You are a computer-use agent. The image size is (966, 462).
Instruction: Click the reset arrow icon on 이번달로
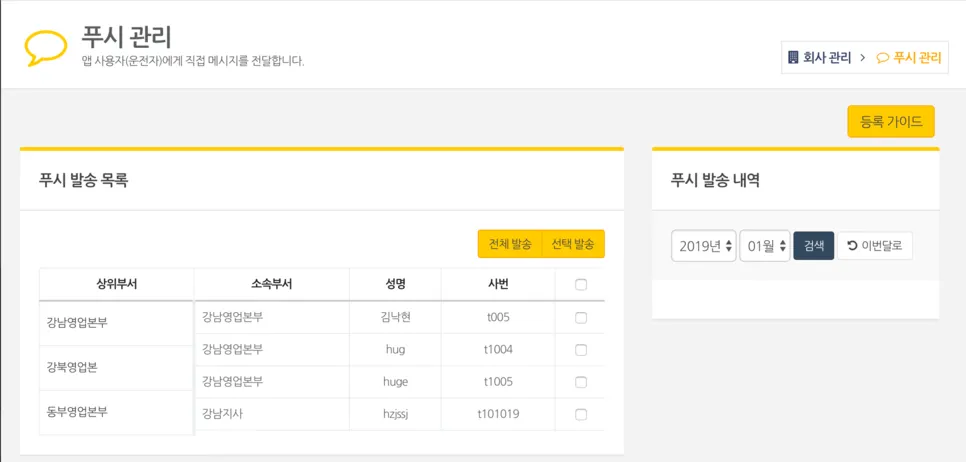[852, 245]
